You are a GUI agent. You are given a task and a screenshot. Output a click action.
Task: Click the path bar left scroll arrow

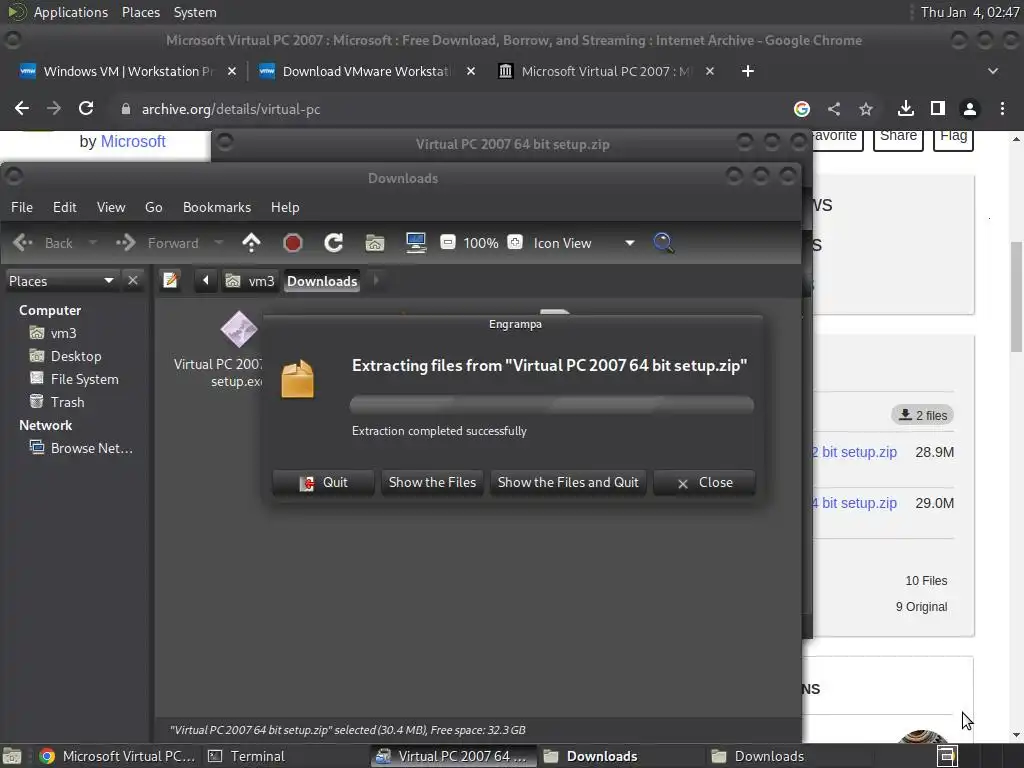click(x=206, y=281)
